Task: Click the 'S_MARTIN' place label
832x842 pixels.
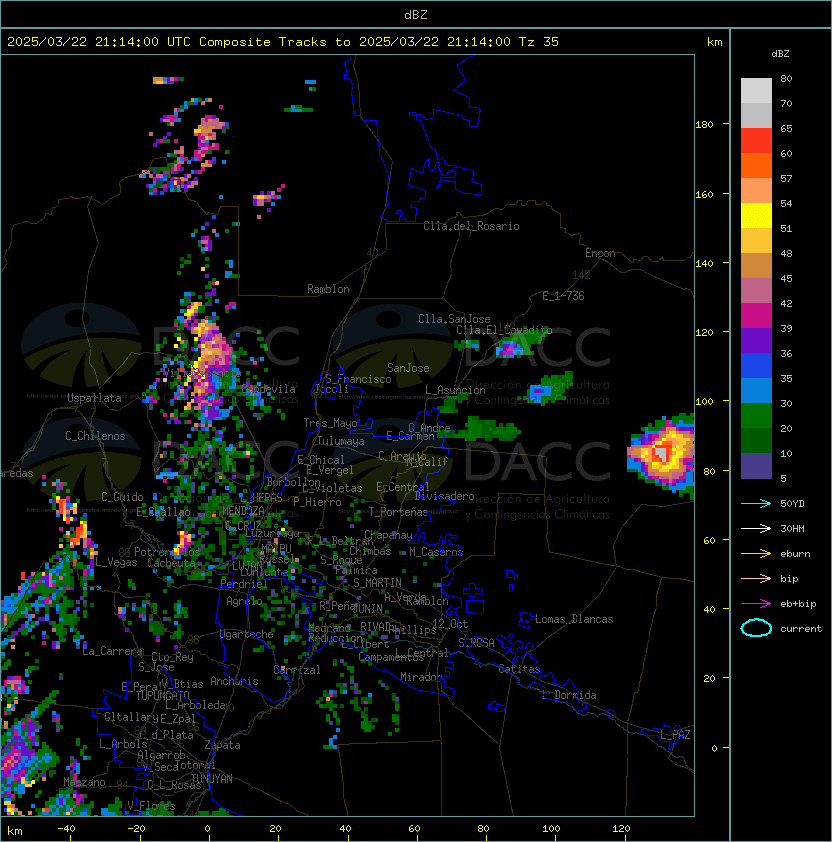Action: (377, 583)
